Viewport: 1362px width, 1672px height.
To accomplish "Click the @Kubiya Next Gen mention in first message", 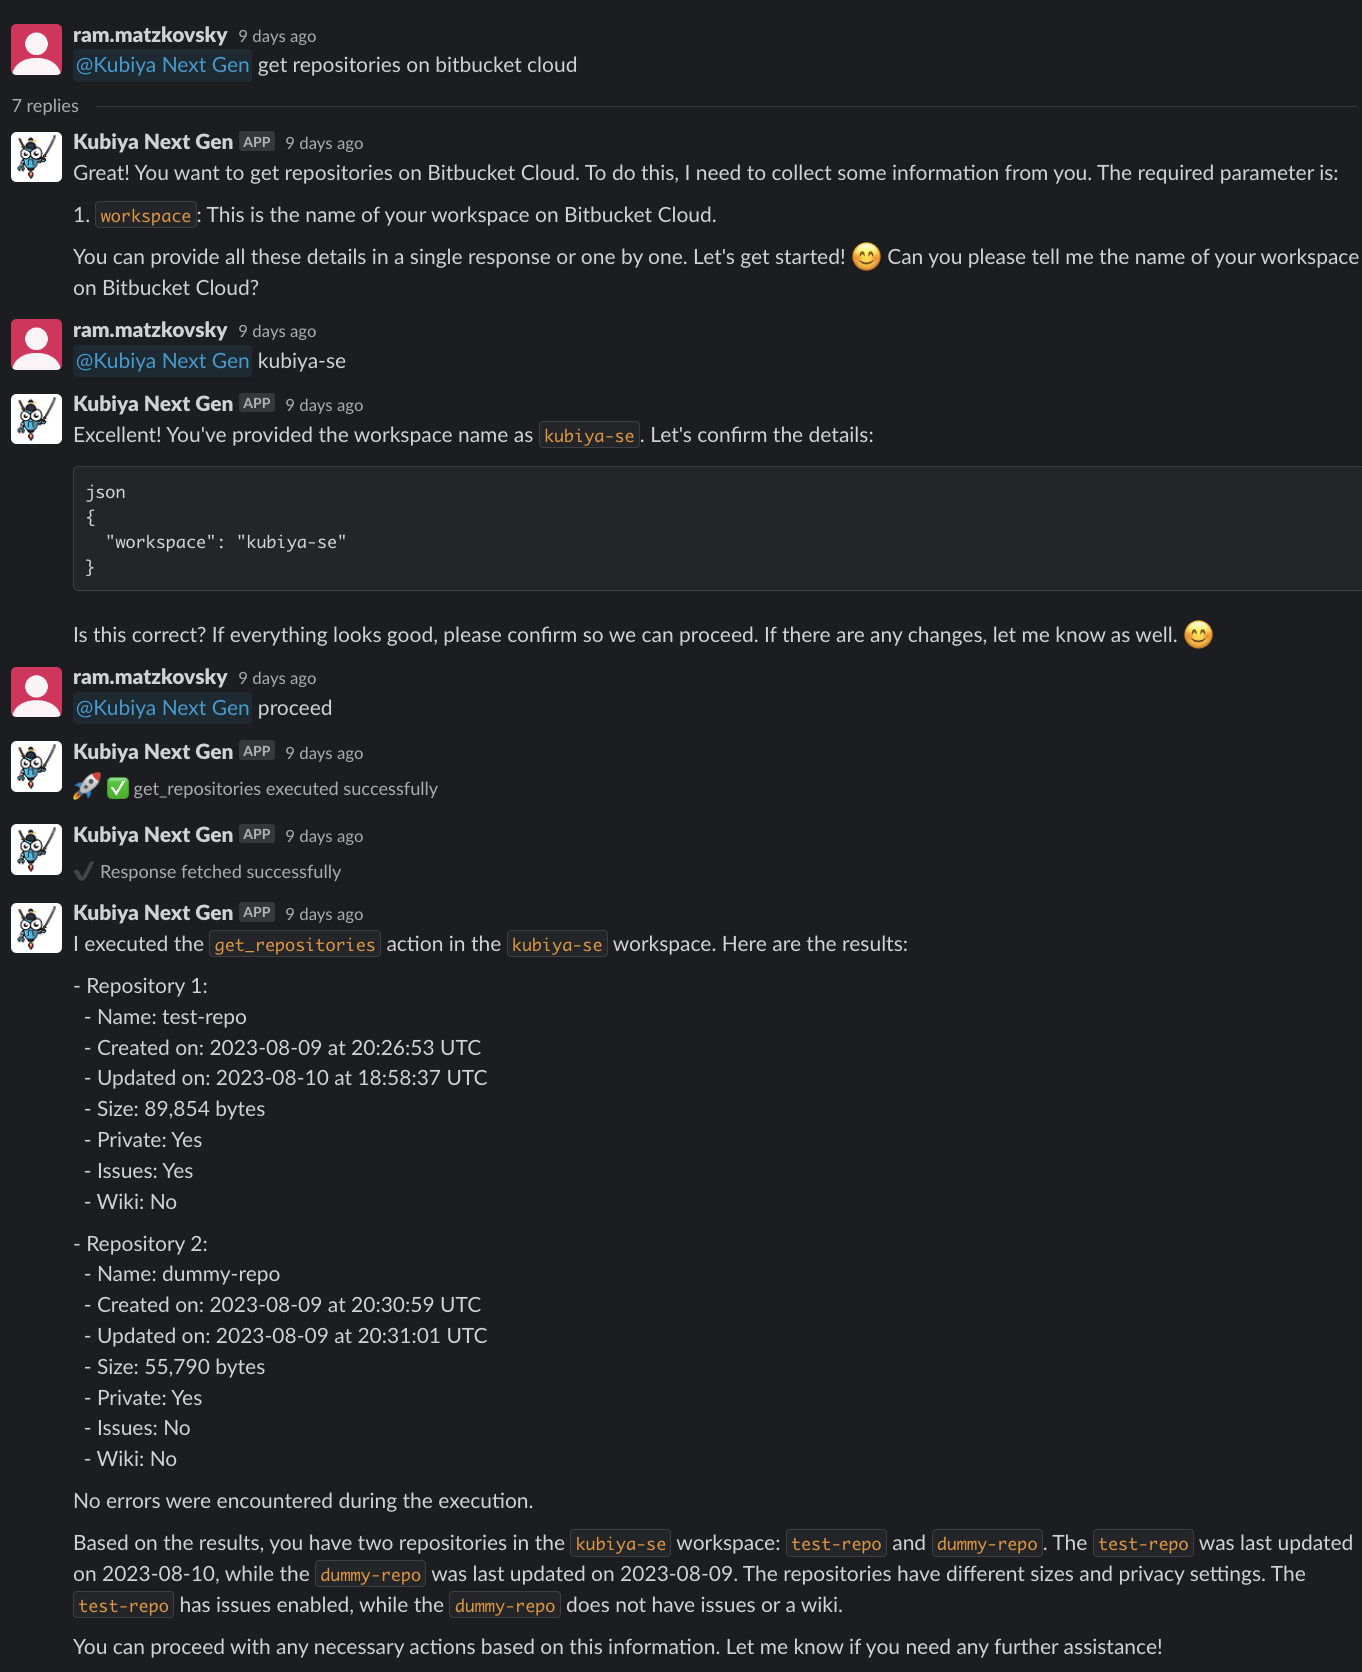I will tap(162, 65).
